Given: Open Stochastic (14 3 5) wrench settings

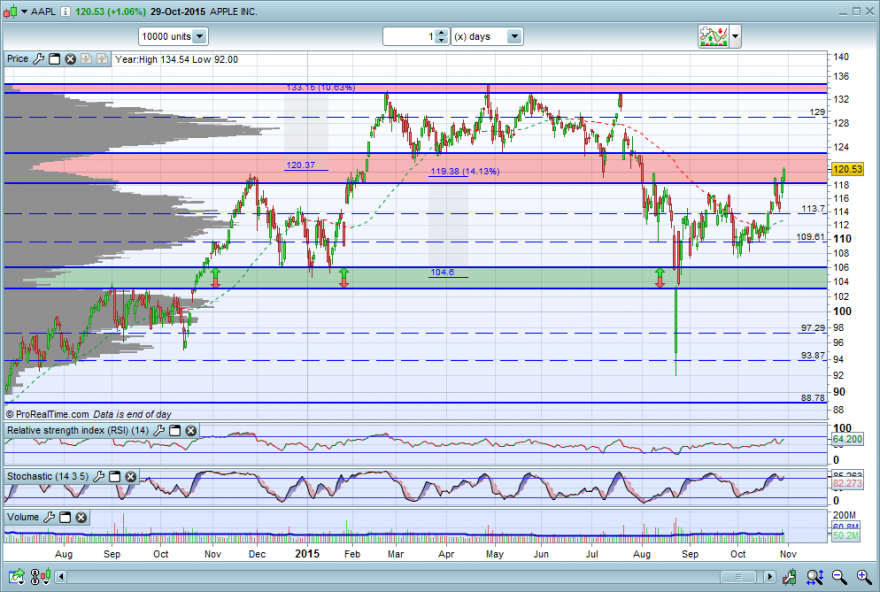Looking at the screenshot, I should pyautogui.click(x=99, y=476).
